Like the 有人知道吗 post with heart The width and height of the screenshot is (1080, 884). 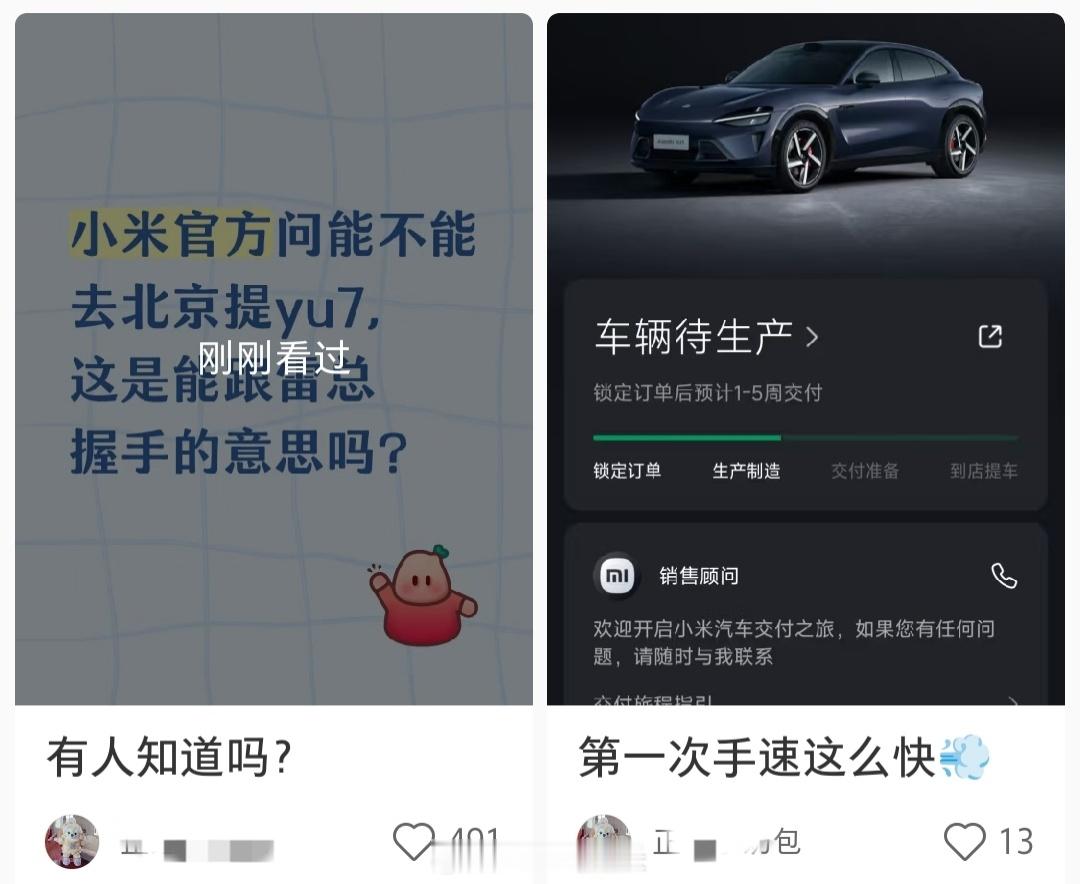[414, 841]
